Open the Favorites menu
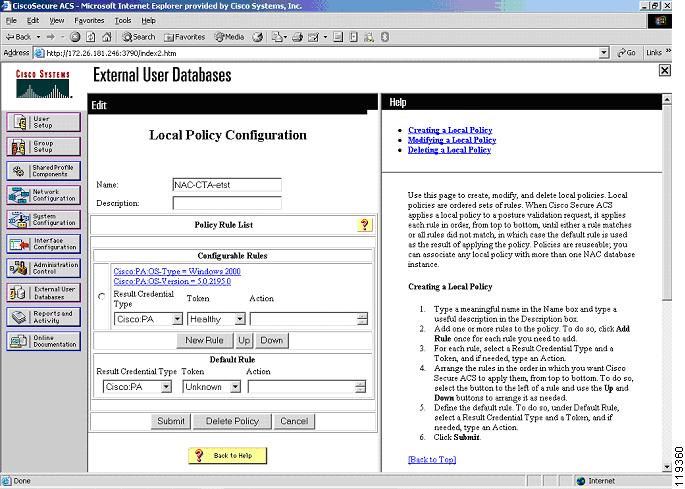The image size is (685, 489). (x=89, y=21)
